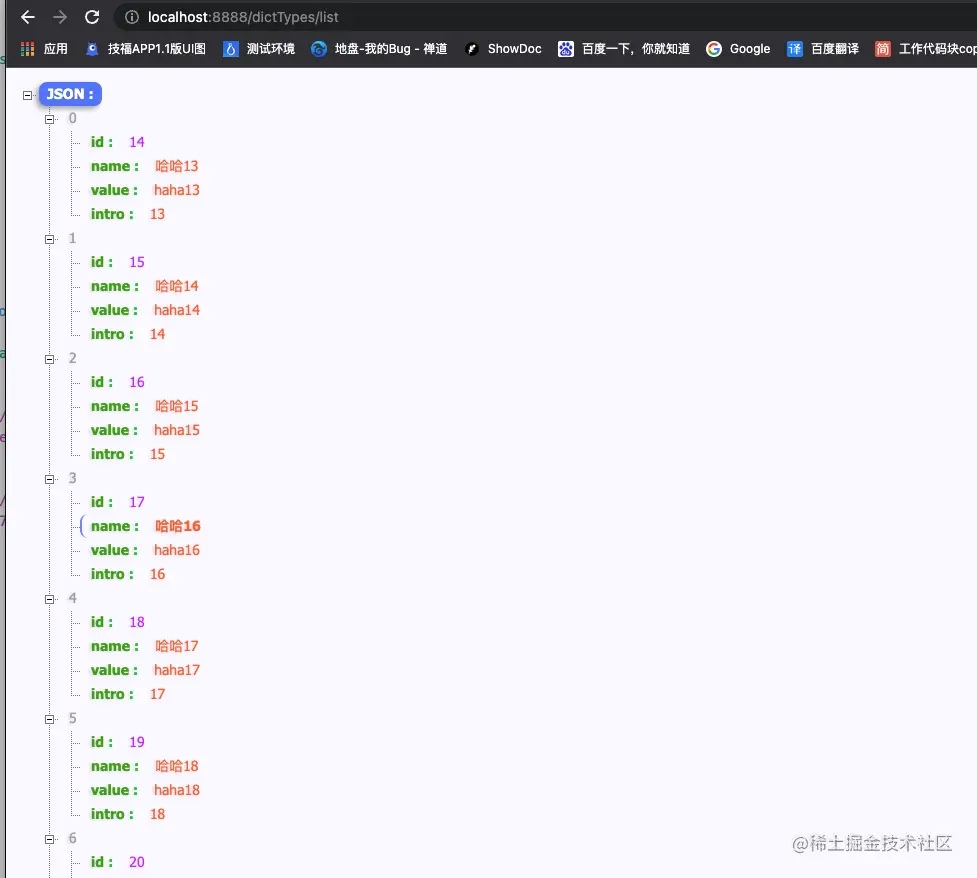Viewport: 977px width, 878px height.
Task: Open the 百度翻译 bookmark
Action: (822, 49)
